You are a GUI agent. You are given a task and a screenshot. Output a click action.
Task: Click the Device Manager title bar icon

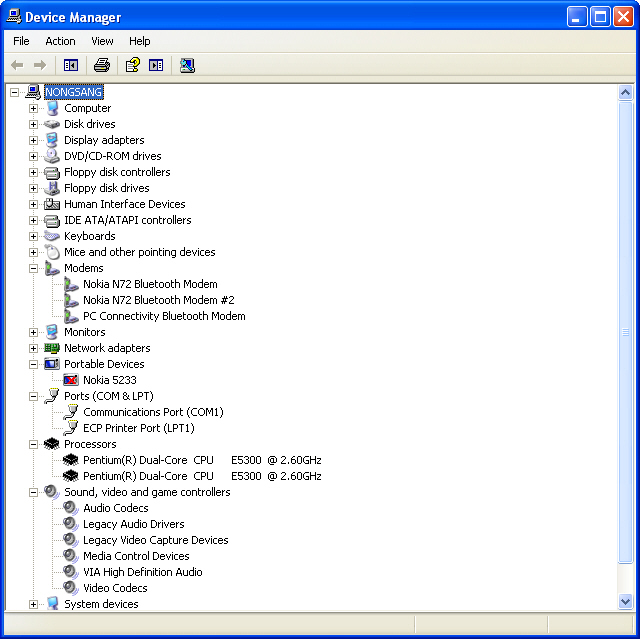[14, 17]
